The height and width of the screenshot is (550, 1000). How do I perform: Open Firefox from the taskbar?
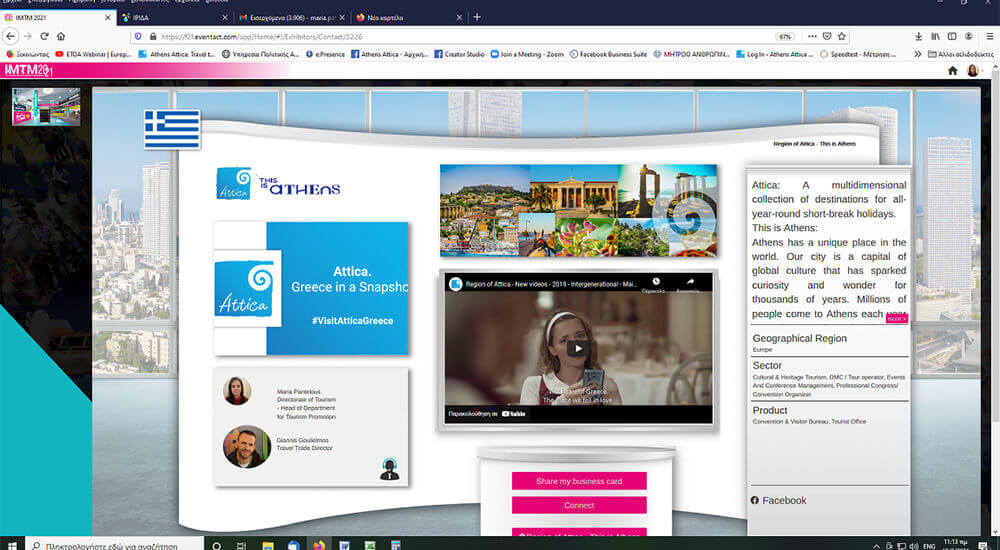point(319,545)
